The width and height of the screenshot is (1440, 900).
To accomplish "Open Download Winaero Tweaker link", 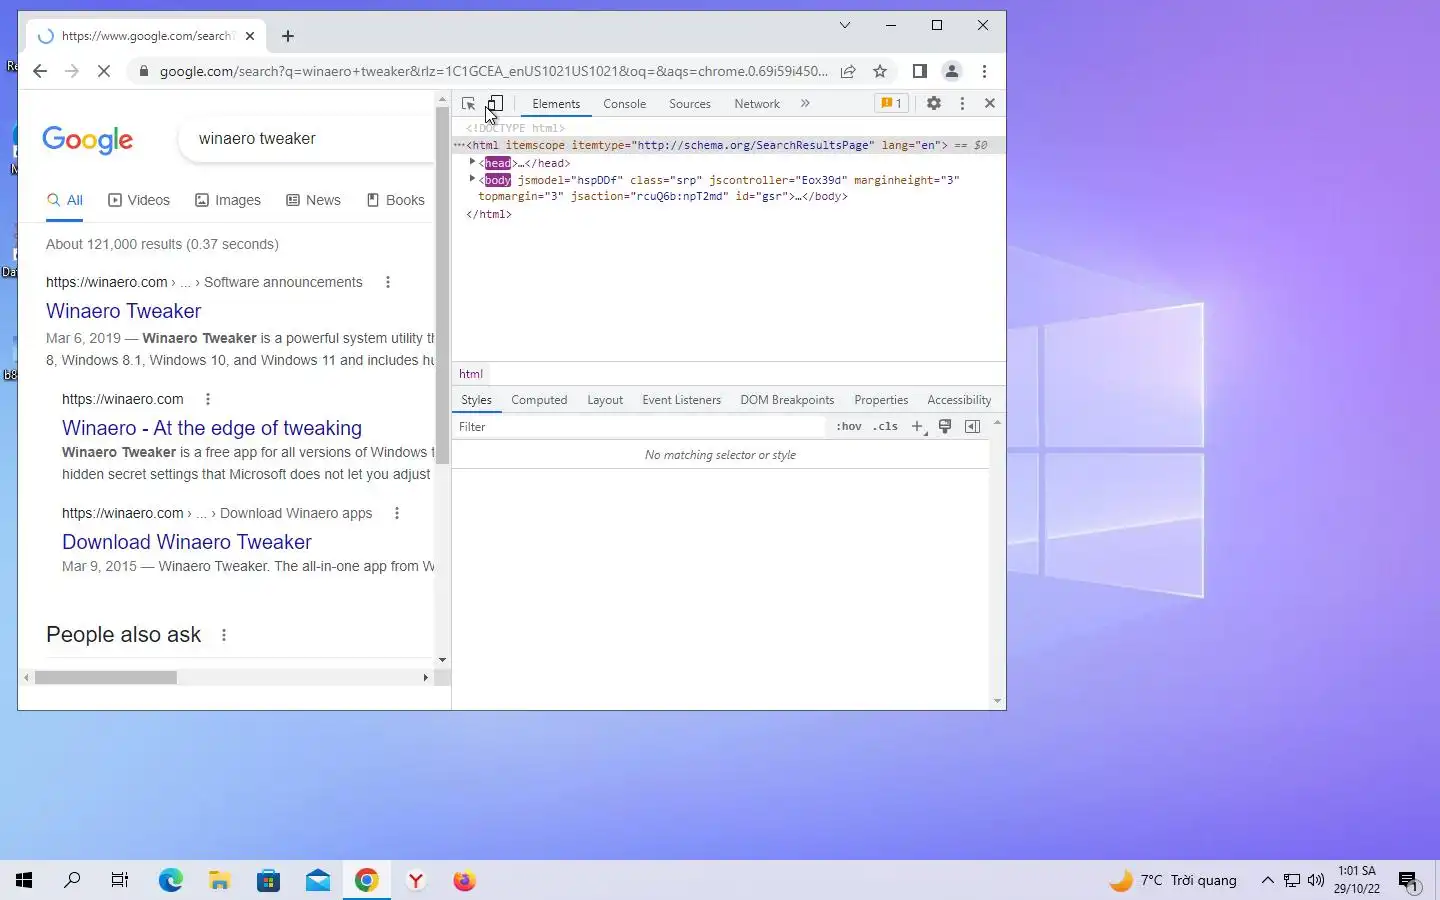I will coord(187,542).
